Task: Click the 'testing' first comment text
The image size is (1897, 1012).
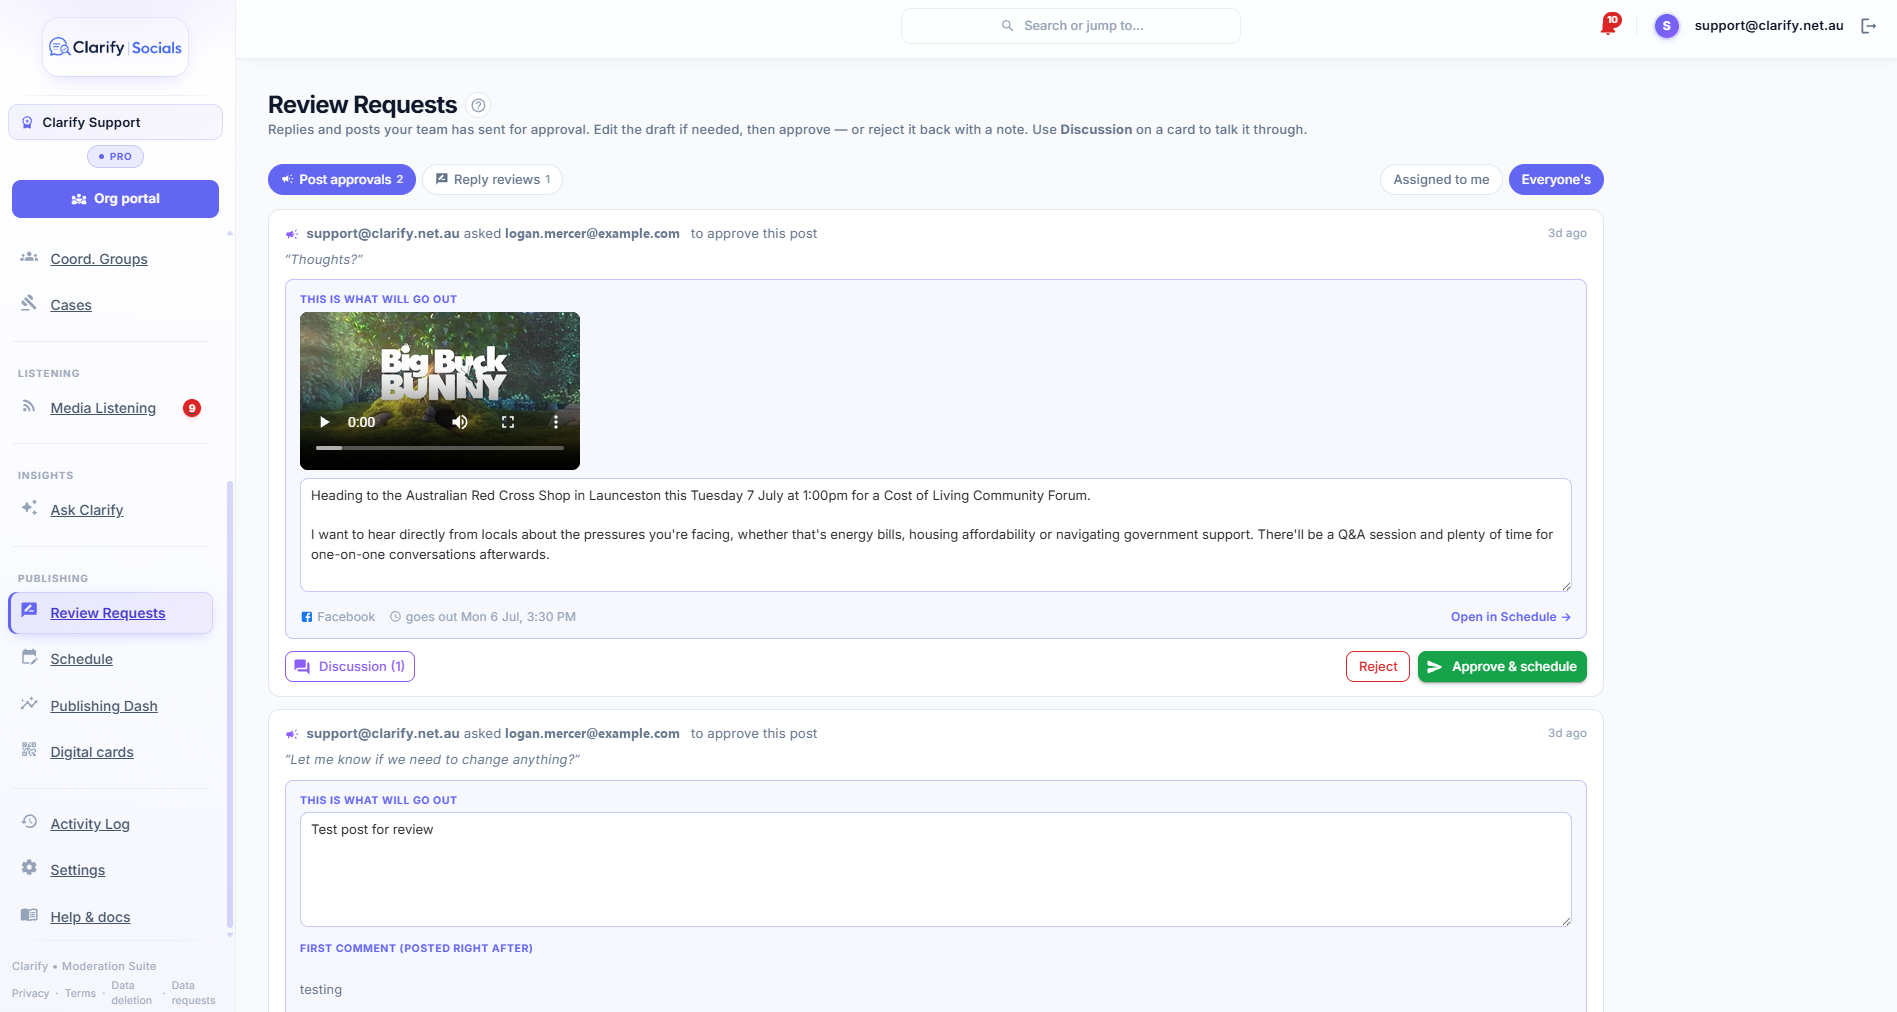Action: (321, 990)
